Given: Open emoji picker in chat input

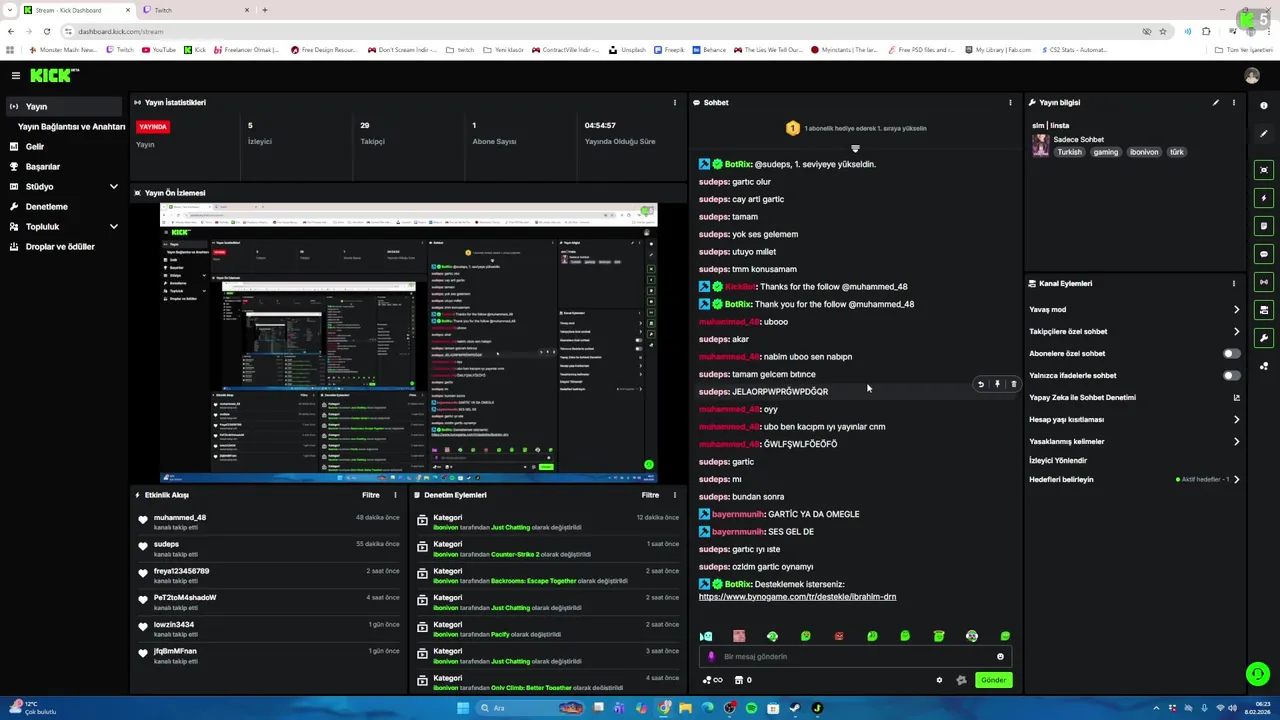Looking at the screenshot, I should (x=1000, y=657).
